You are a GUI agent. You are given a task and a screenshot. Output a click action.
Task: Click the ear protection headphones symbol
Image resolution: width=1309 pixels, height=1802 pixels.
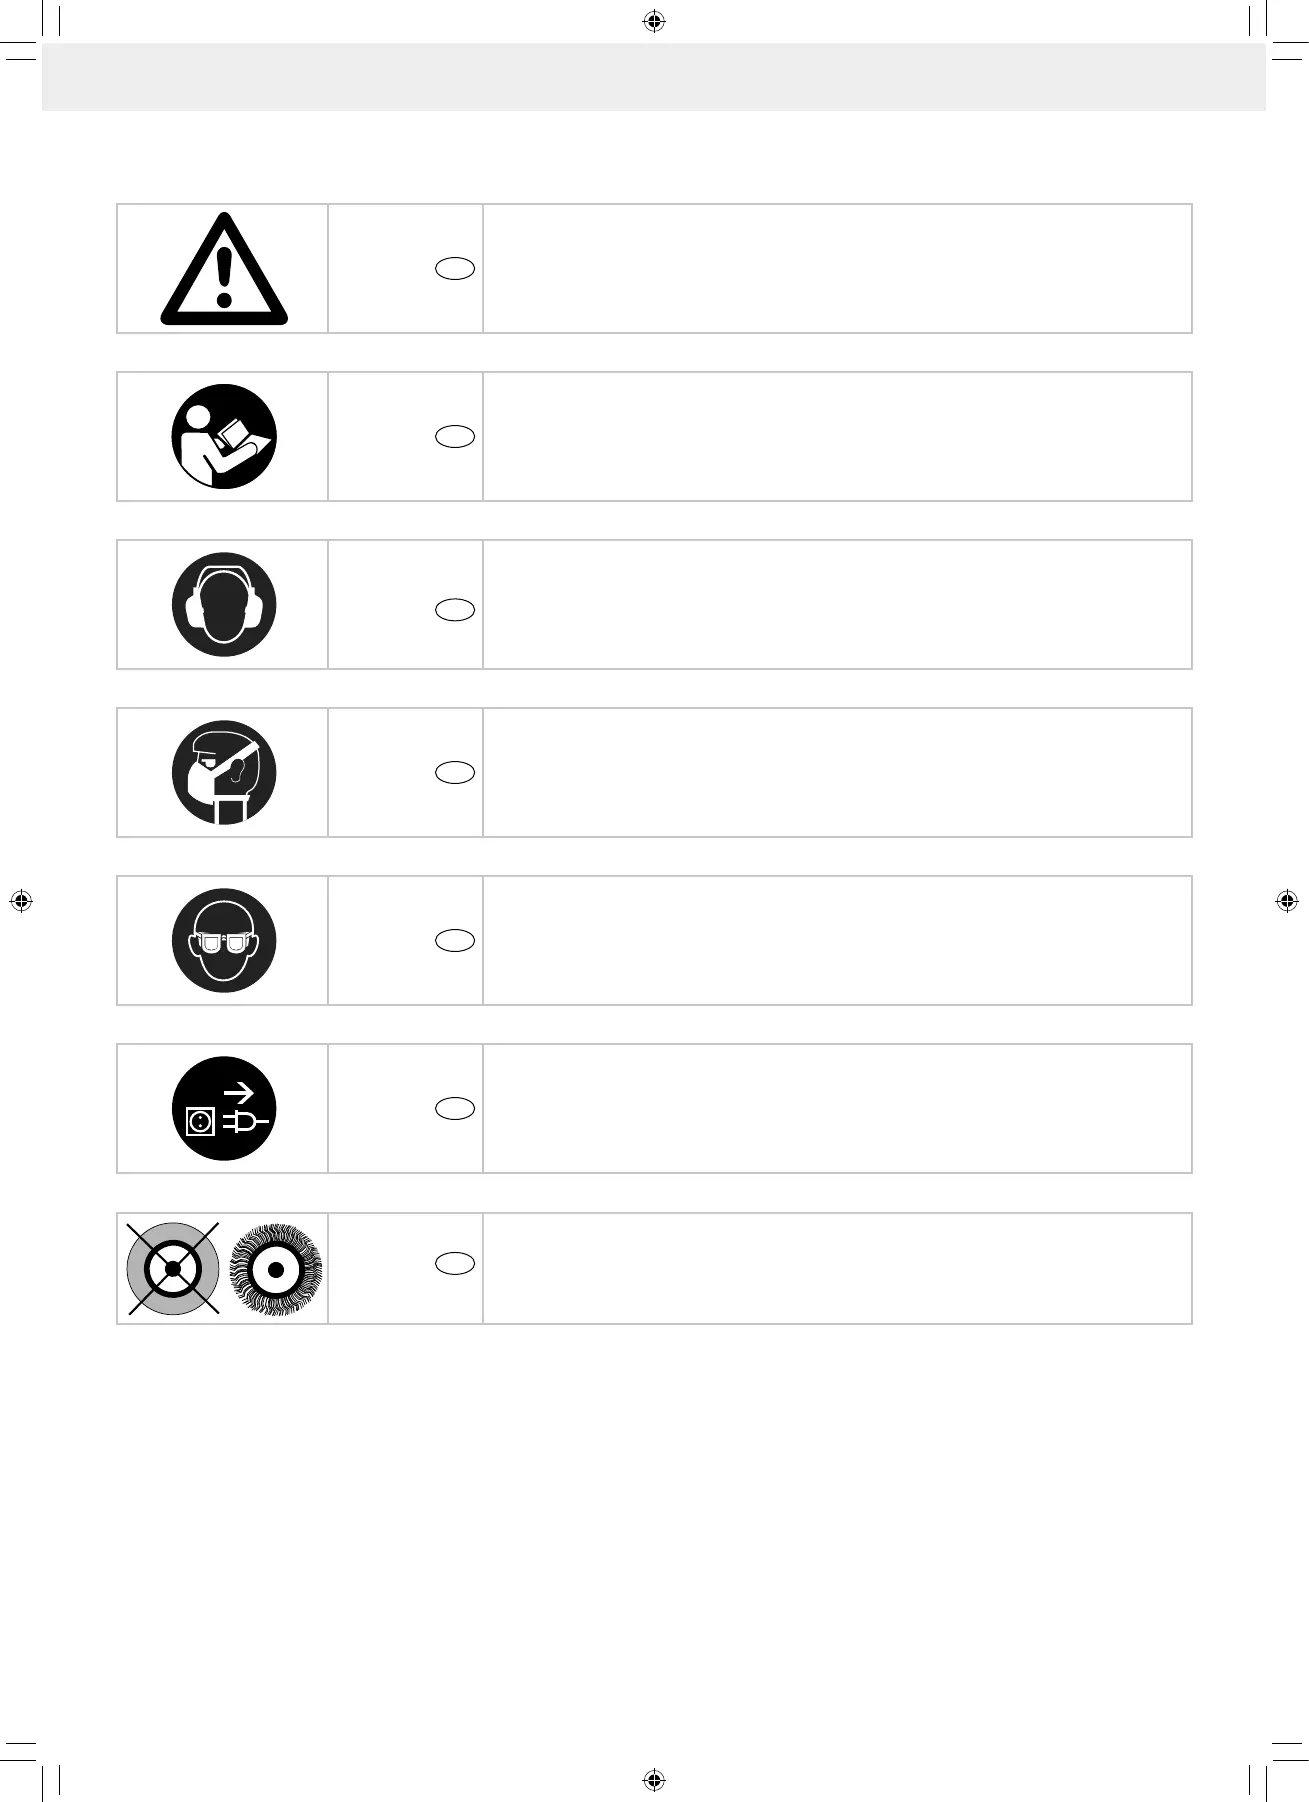click(224, 604)
